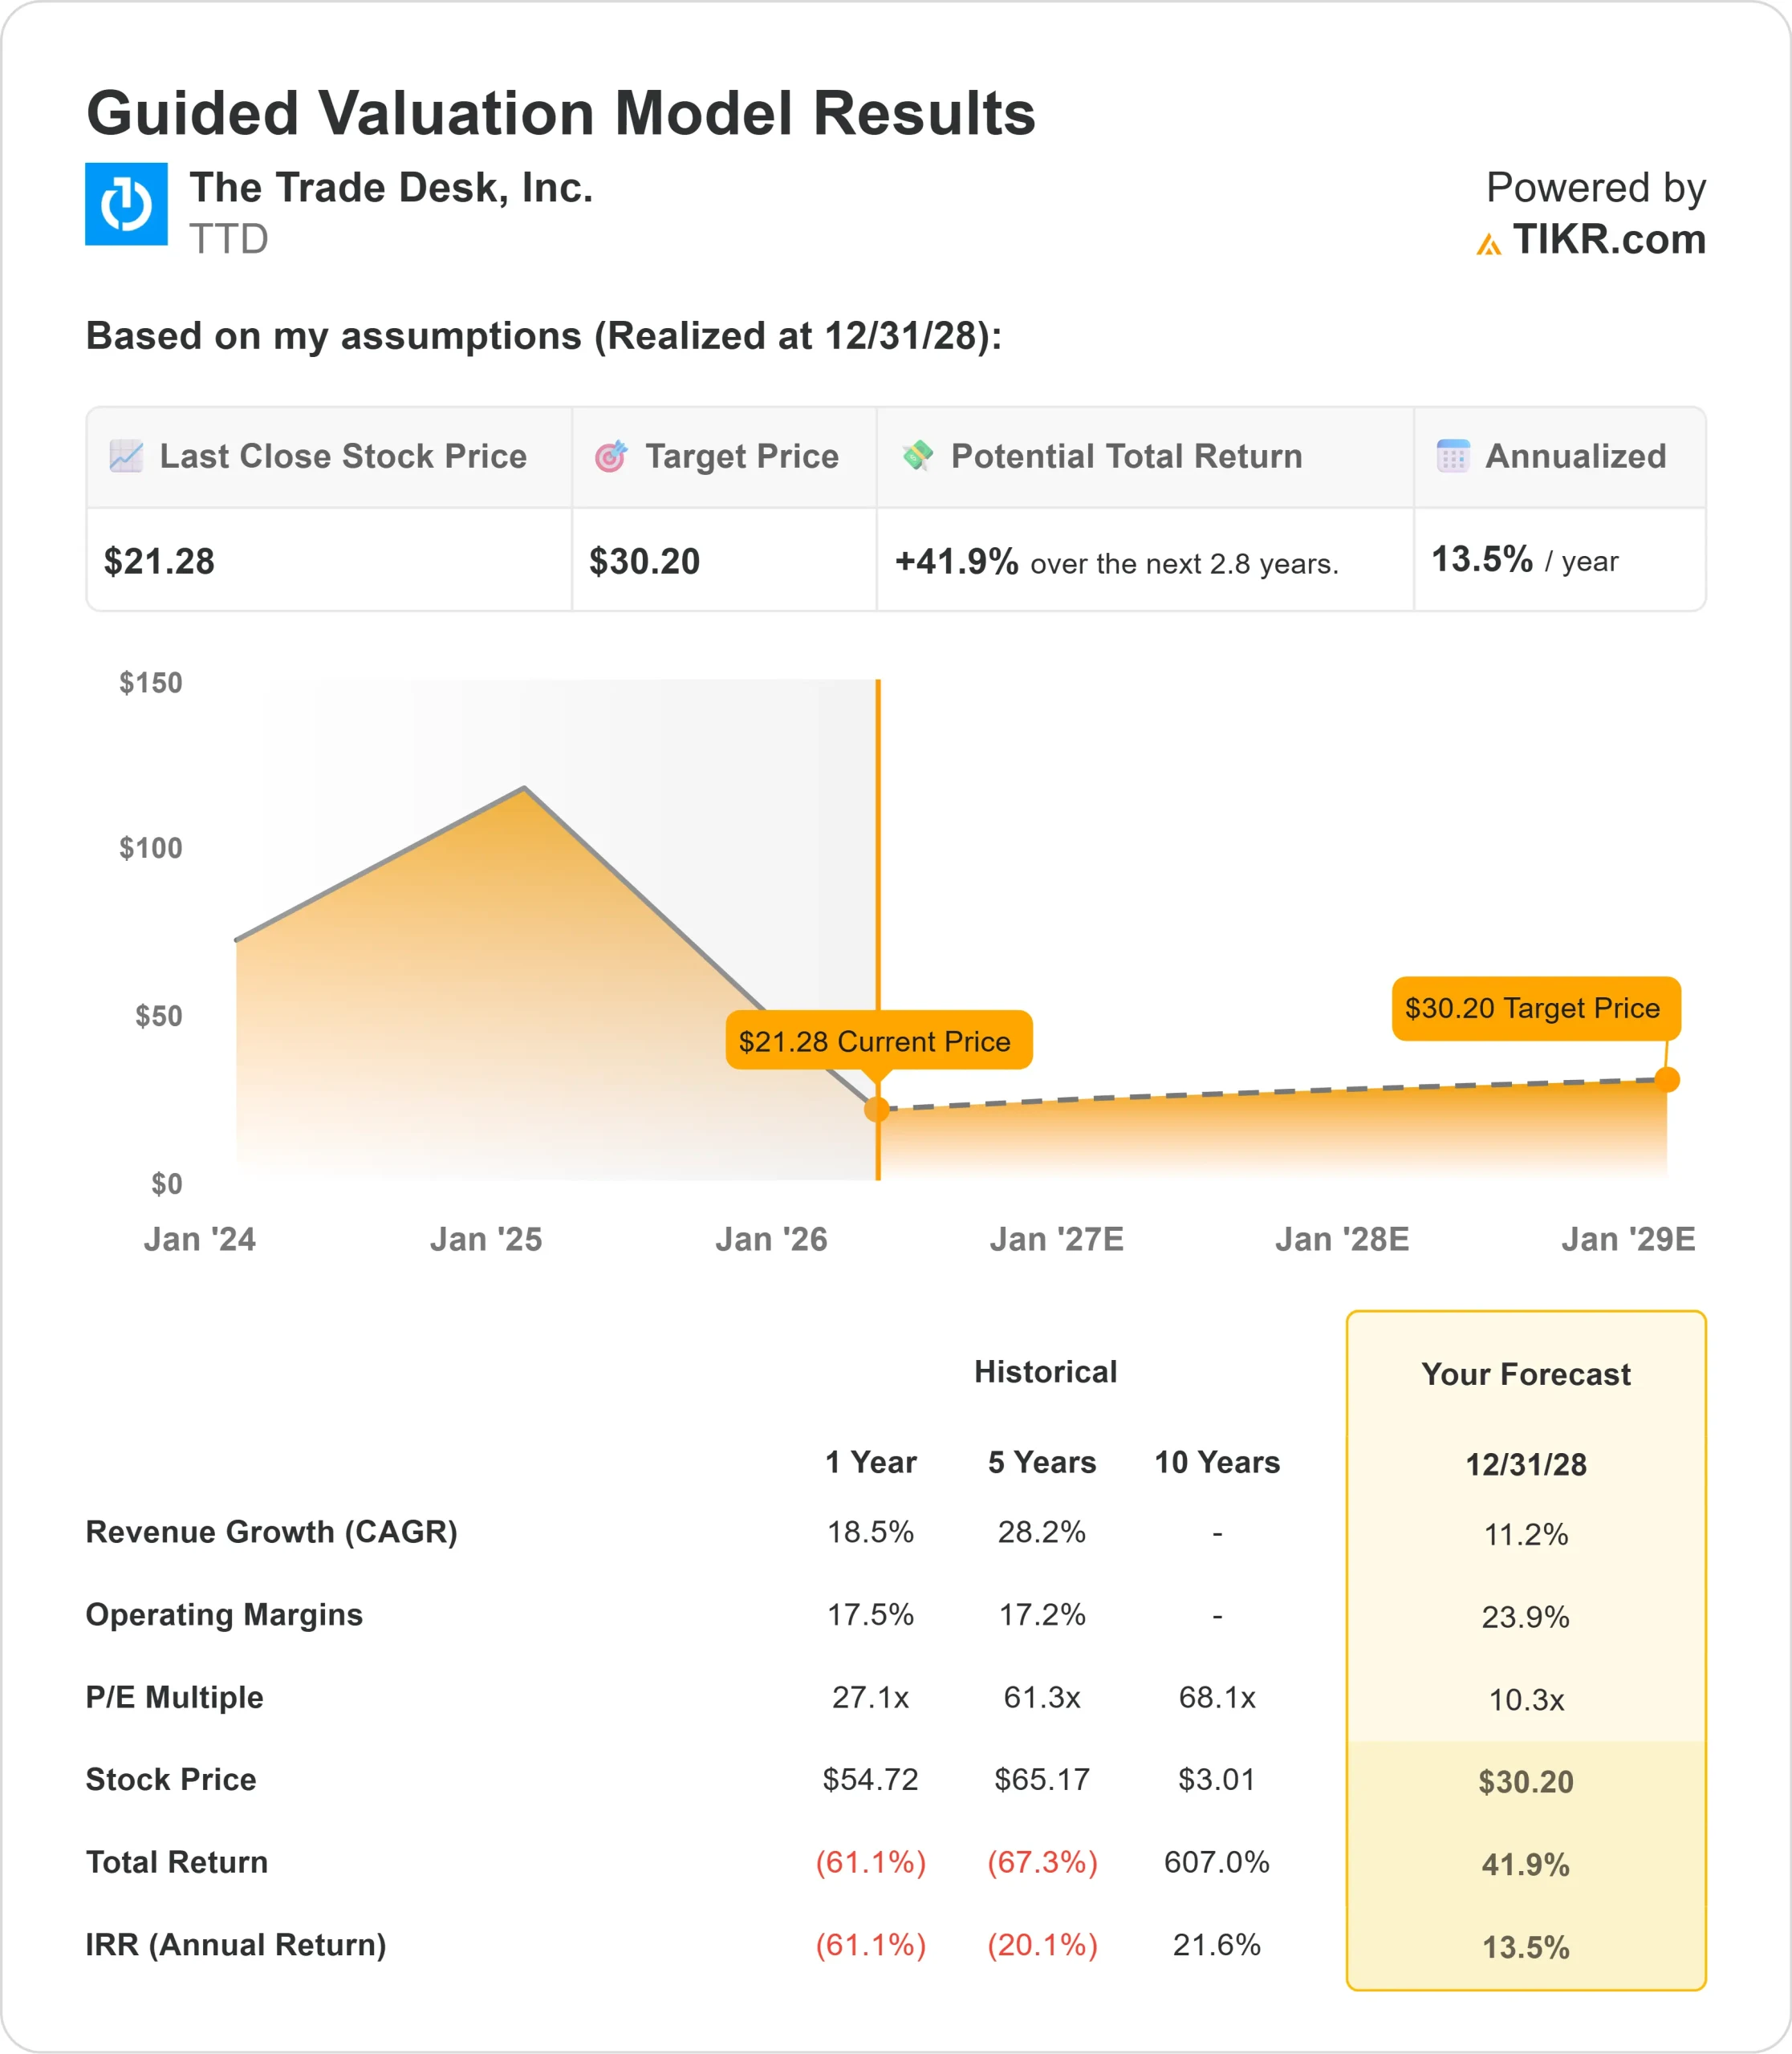Click the orange target price dot on chart
Viewport: 1792px width, 2054px height.
click(1667, 1079)
